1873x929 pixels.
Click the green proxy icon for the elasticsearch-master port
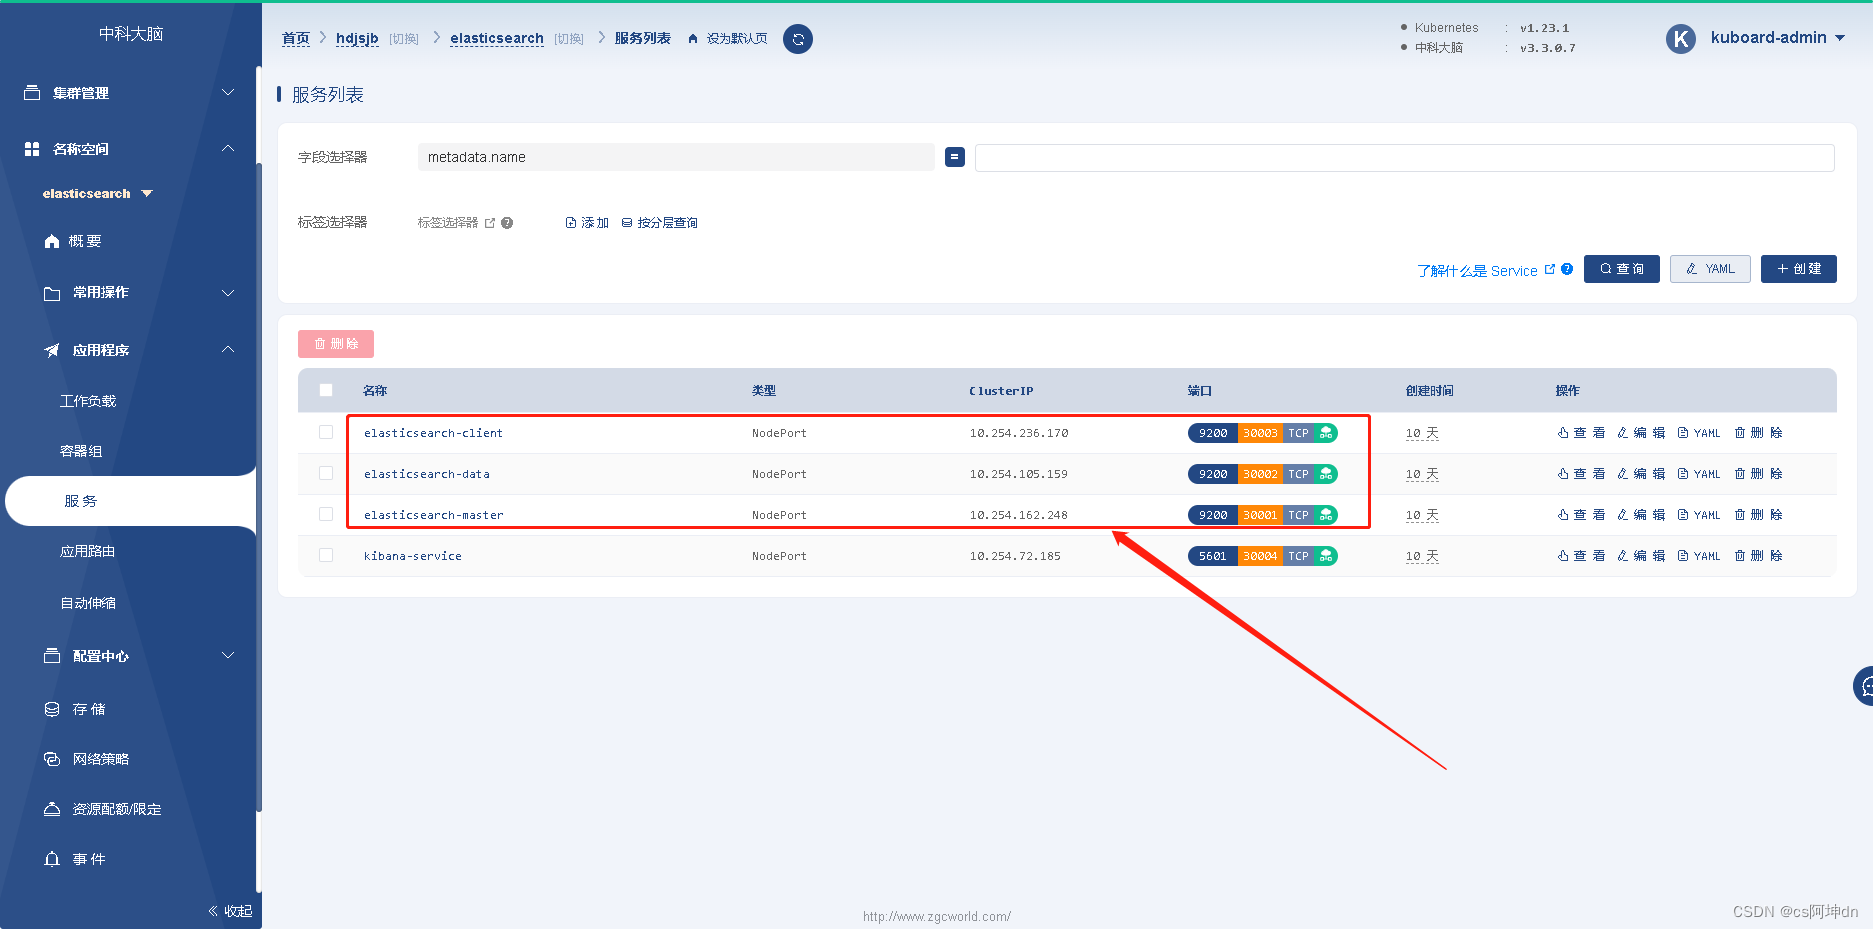pos(1326,515)
